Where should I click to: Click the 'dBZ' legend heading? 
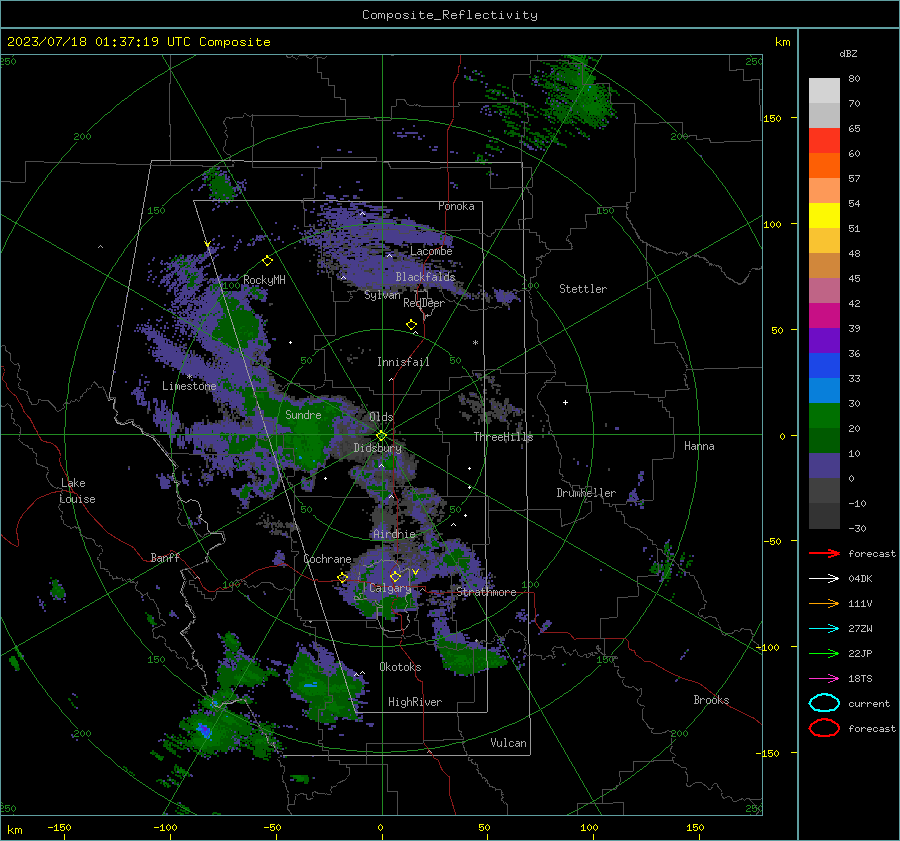[848, 53]
